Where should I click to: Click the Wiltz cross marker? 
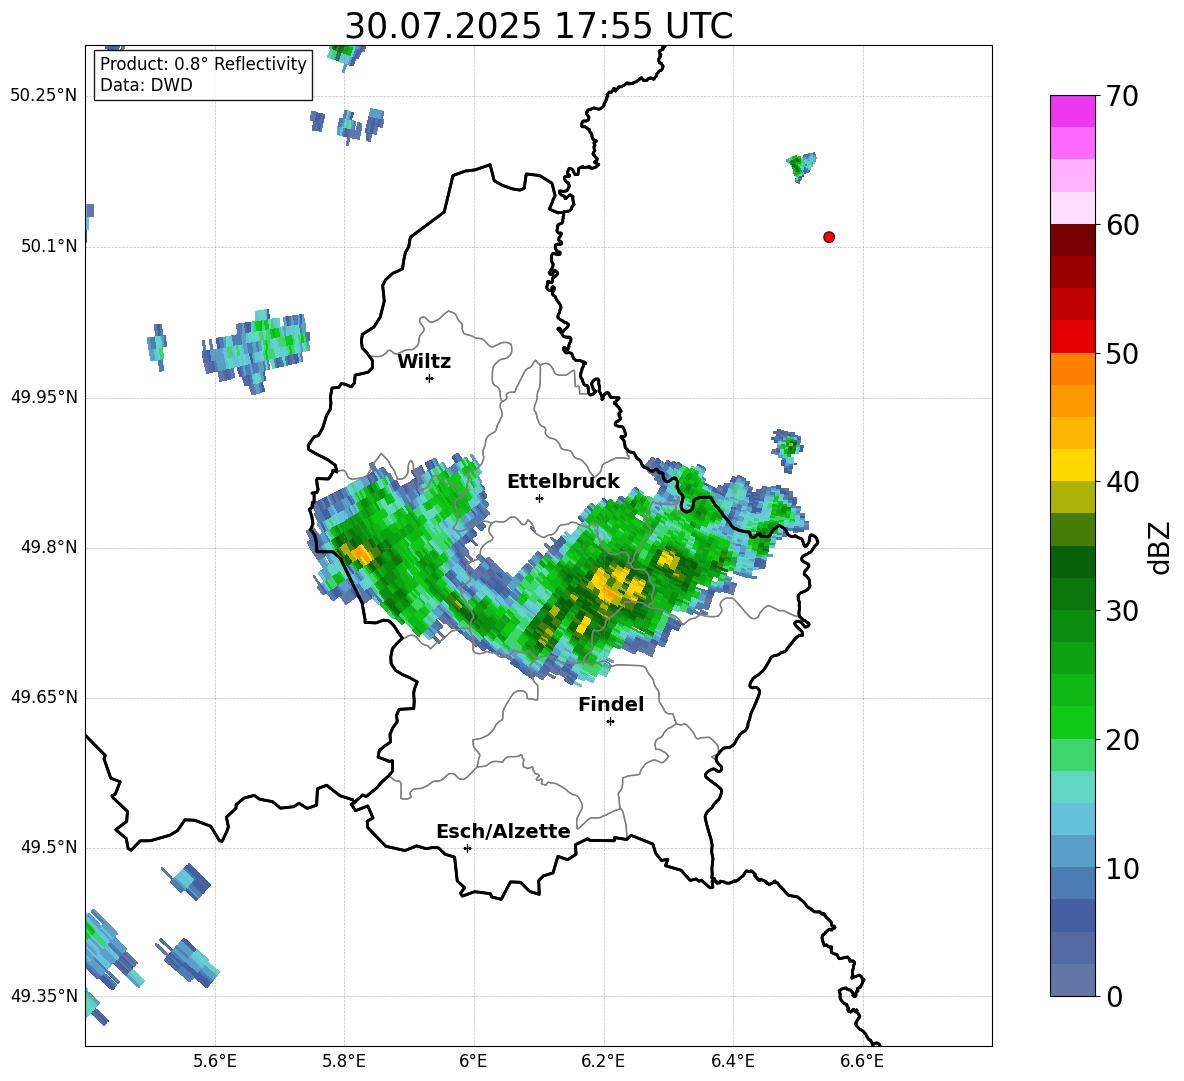[x=430, y=378]
